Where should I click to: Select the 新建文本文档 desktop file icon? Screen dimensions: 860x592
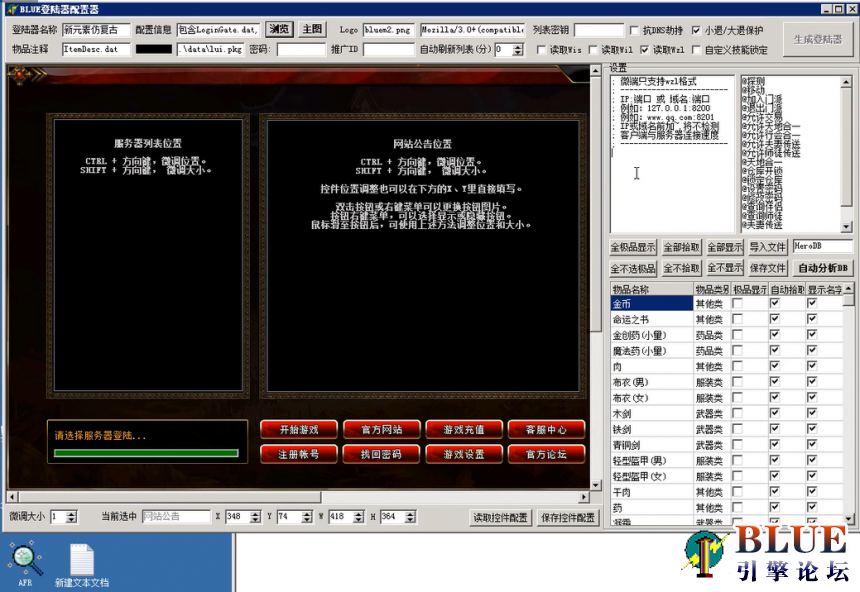coord(82,560)
